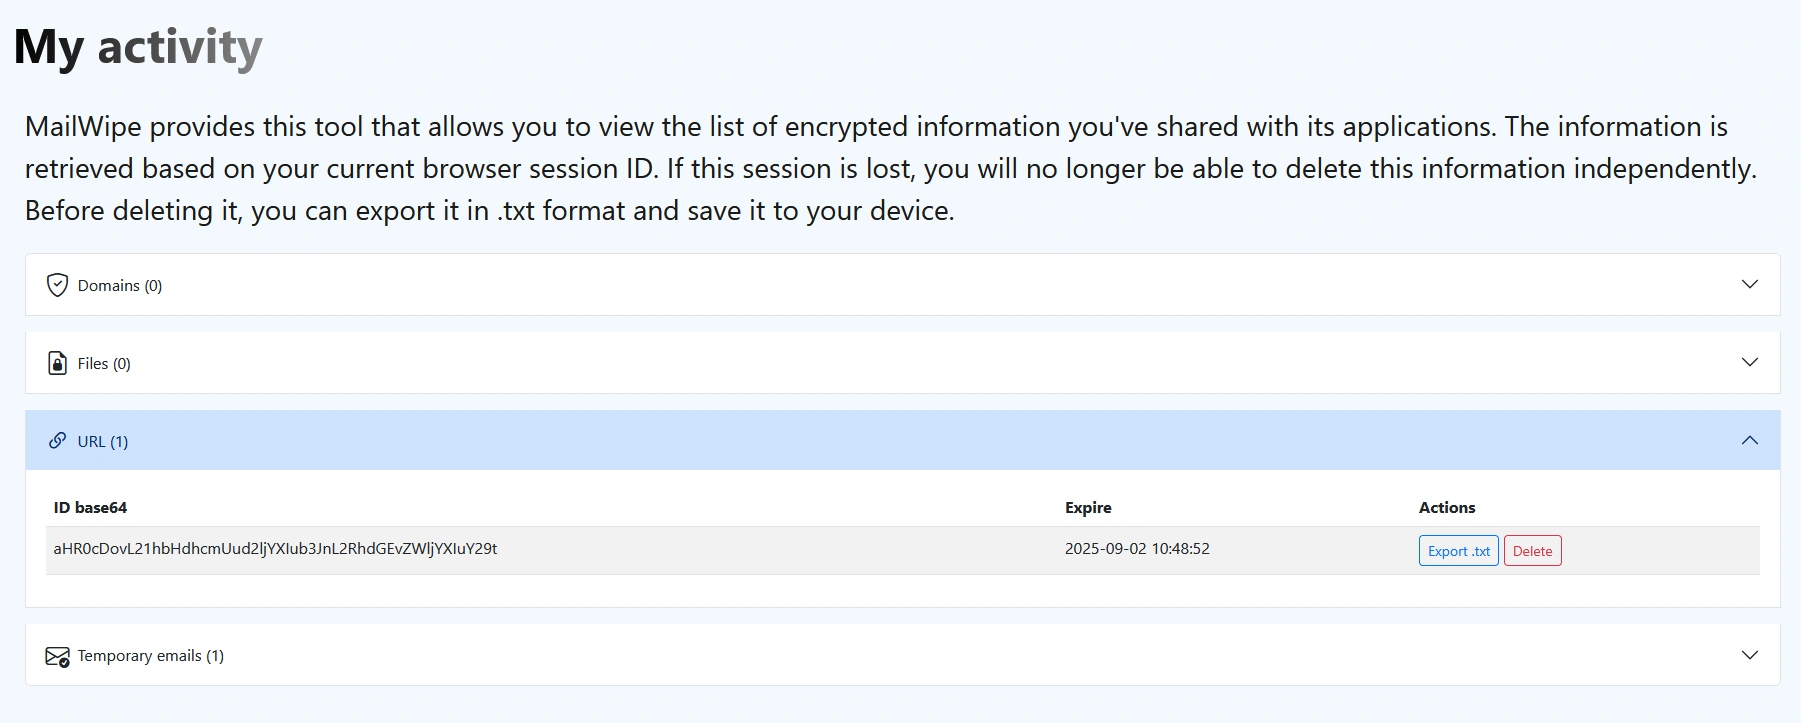Expand the Temporary emails chevron
Screen dimensions: 1801x723
[1749, 655]
